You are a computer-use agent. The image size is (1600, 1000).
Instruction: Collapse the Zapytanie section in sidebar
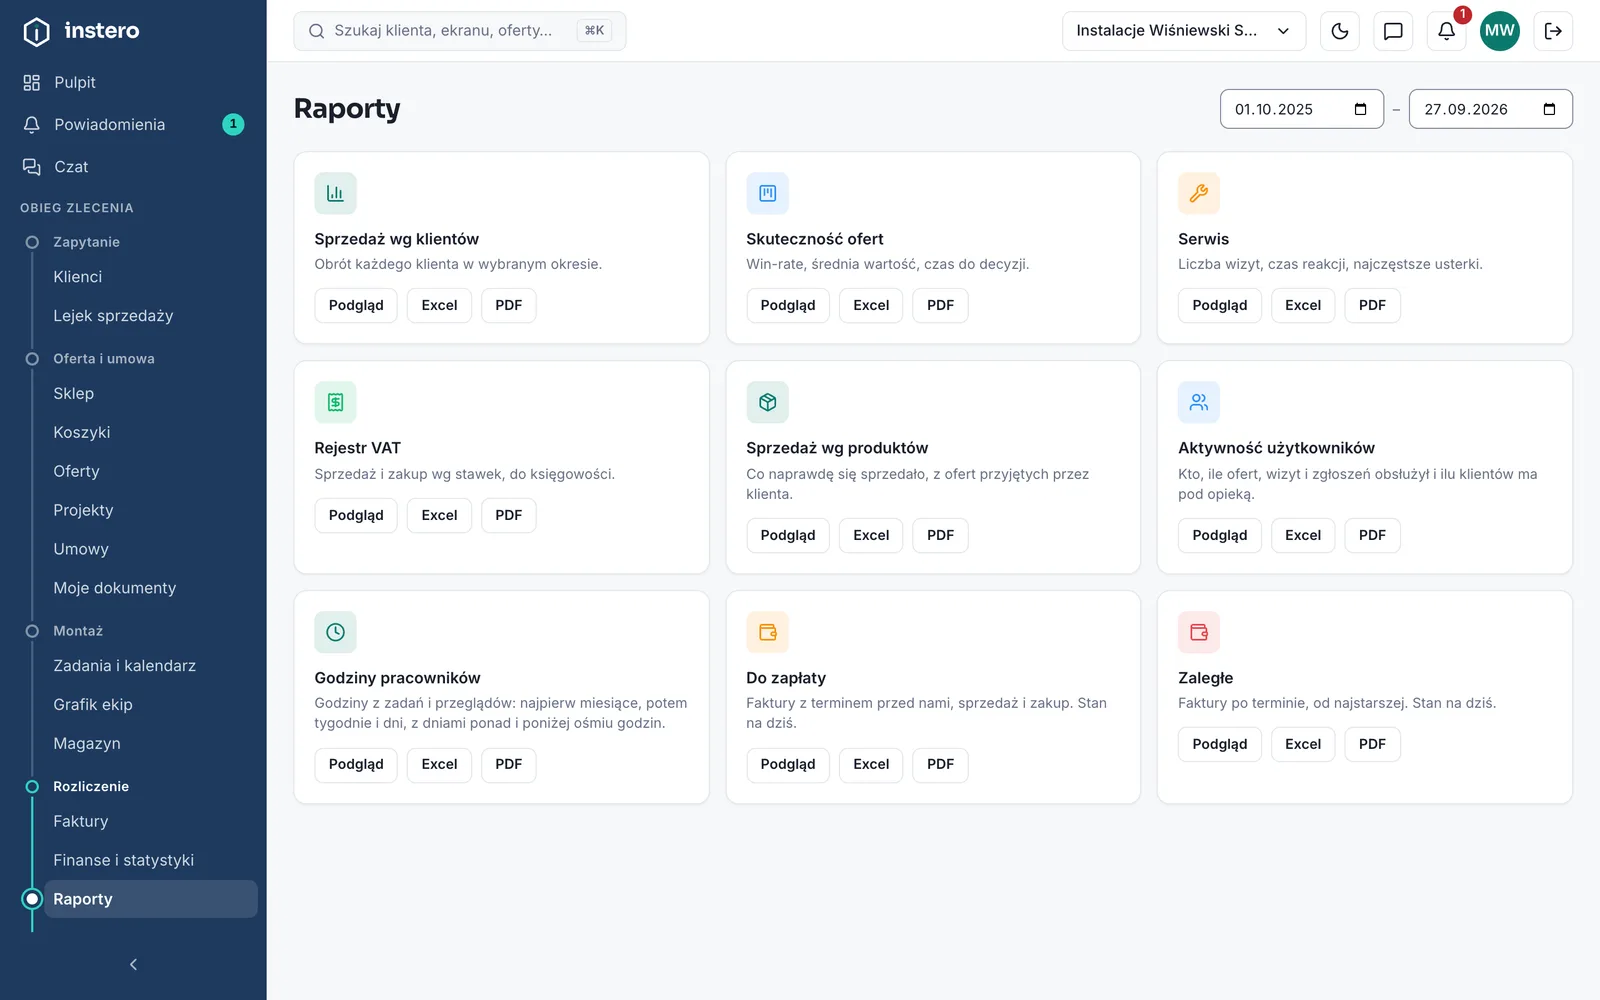click(86, 242)
